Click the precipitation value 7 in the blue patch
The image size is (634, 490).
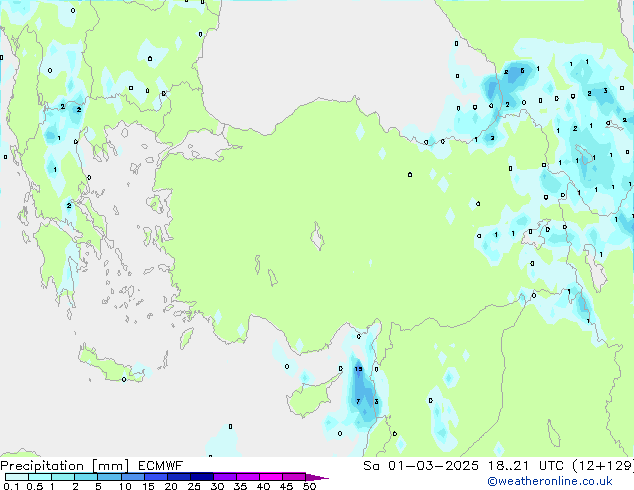tap(357, 401)
